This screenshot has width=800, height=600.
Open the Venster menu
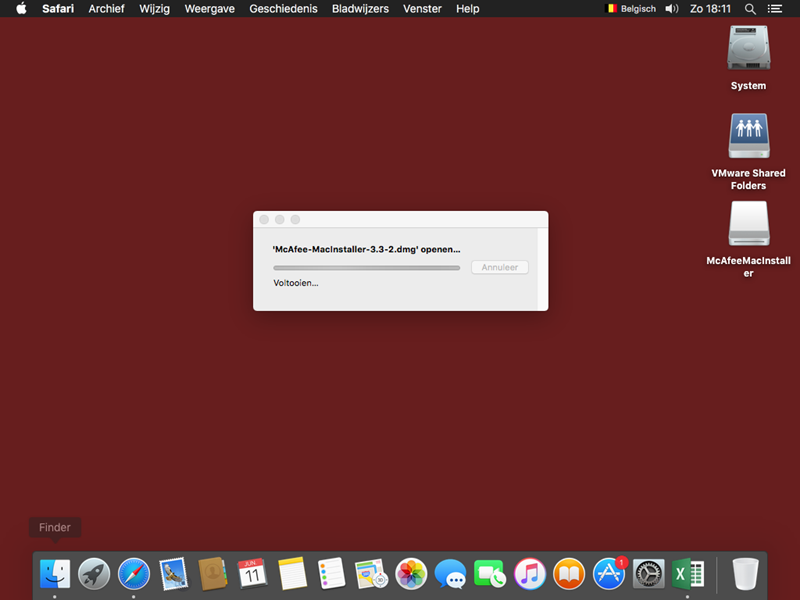[x=422, y=9]
